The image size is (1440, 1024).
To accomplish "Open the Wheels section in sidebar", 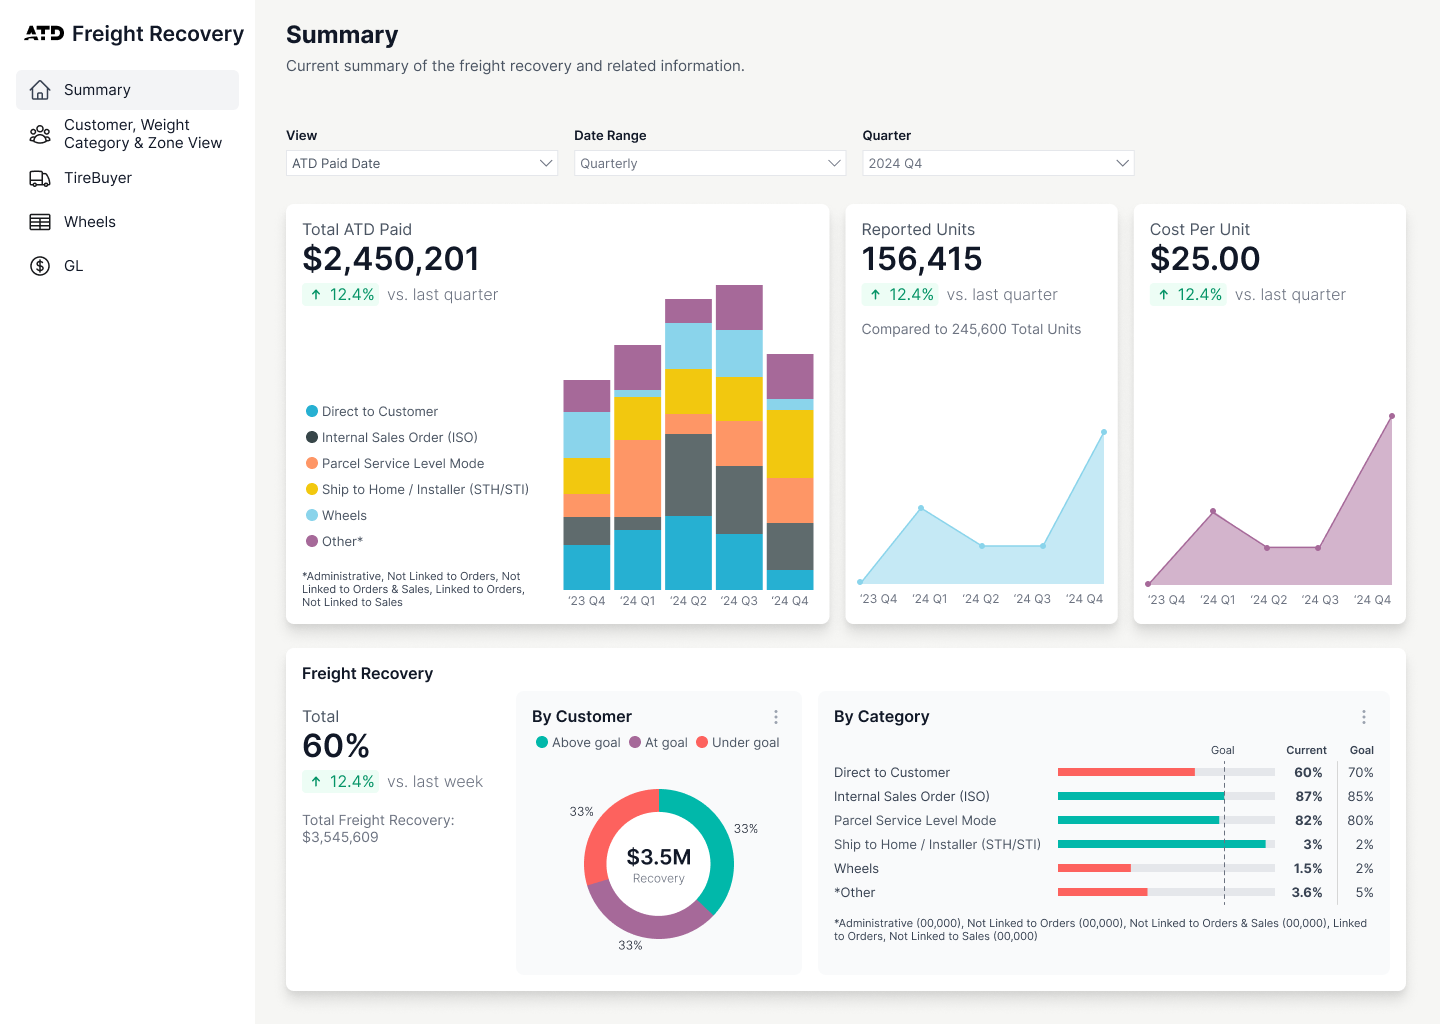I will pyautogui.click(x=127, y=222).
